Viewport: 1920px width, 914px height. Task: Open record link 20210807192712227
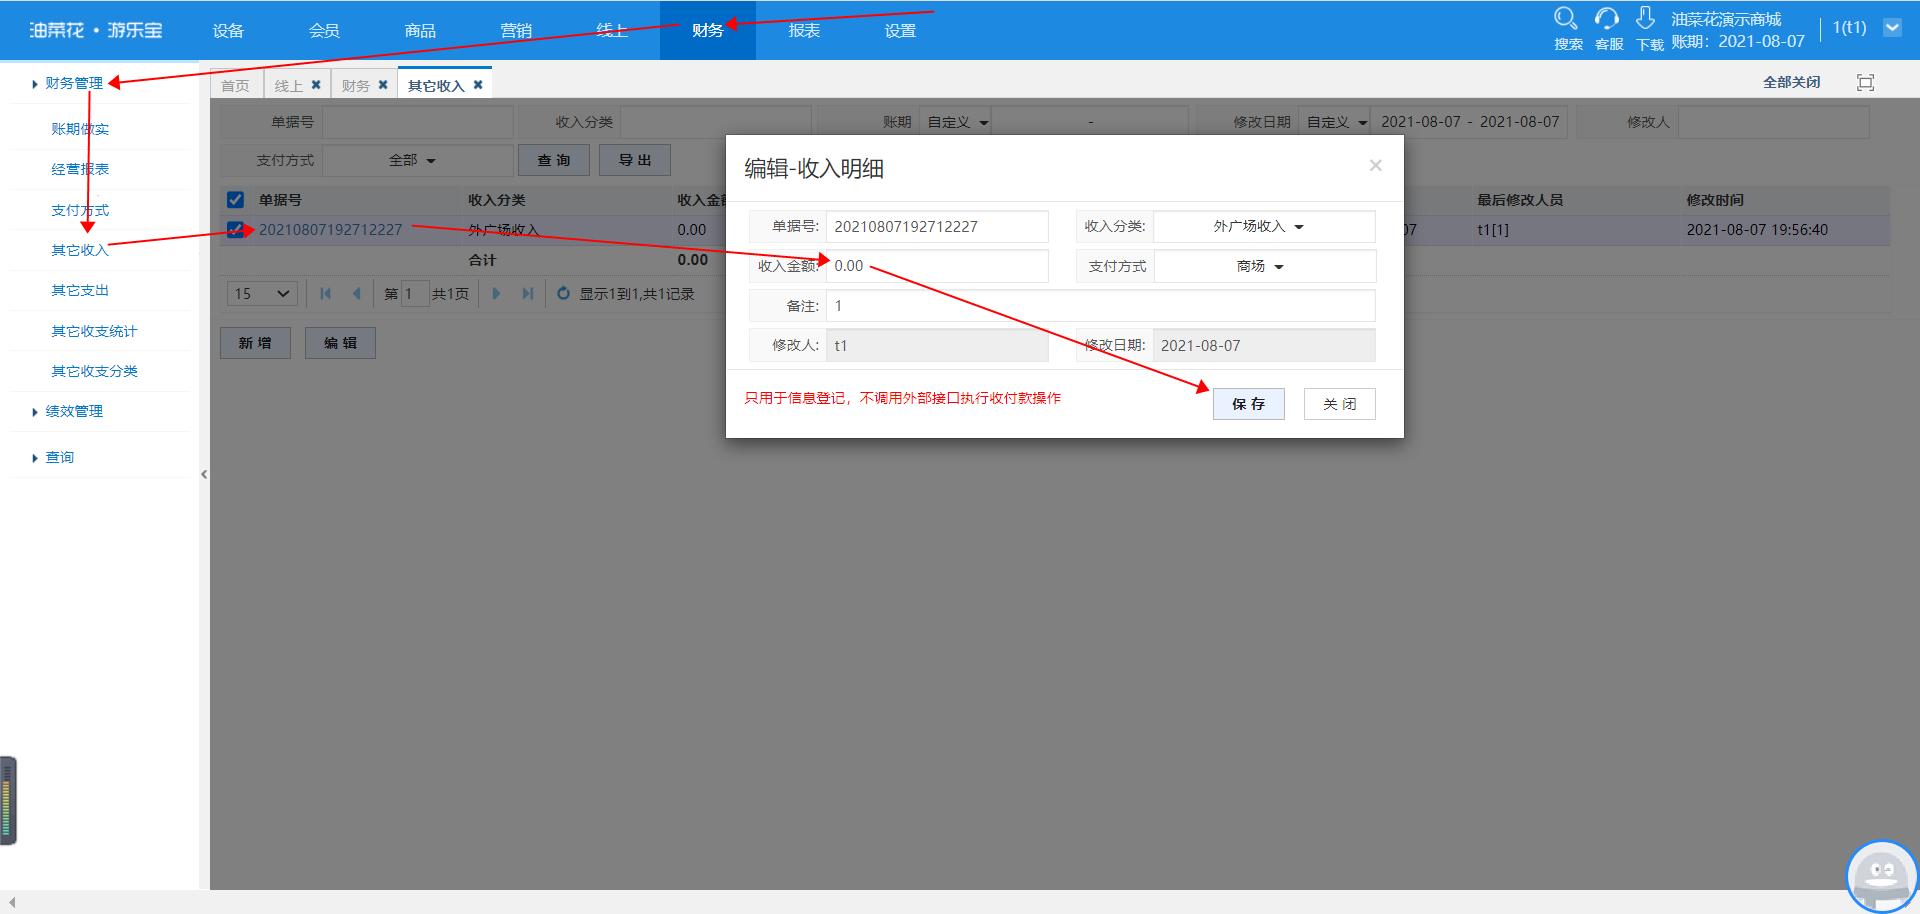pyautogui.click(x=330, y=230)
